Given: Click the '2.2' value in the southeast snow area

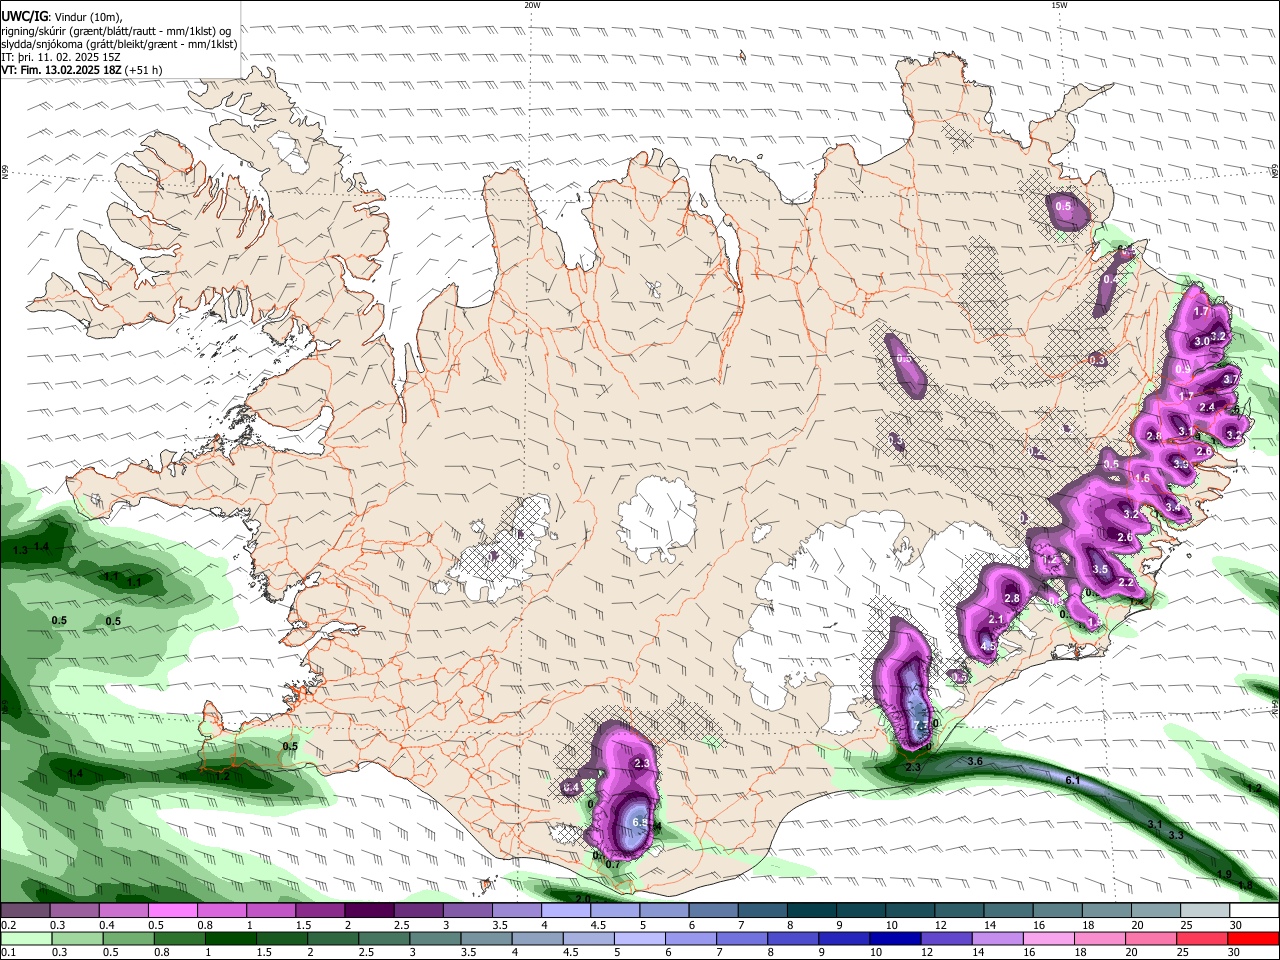Looking at the screenshot, I should [1126, 582].
